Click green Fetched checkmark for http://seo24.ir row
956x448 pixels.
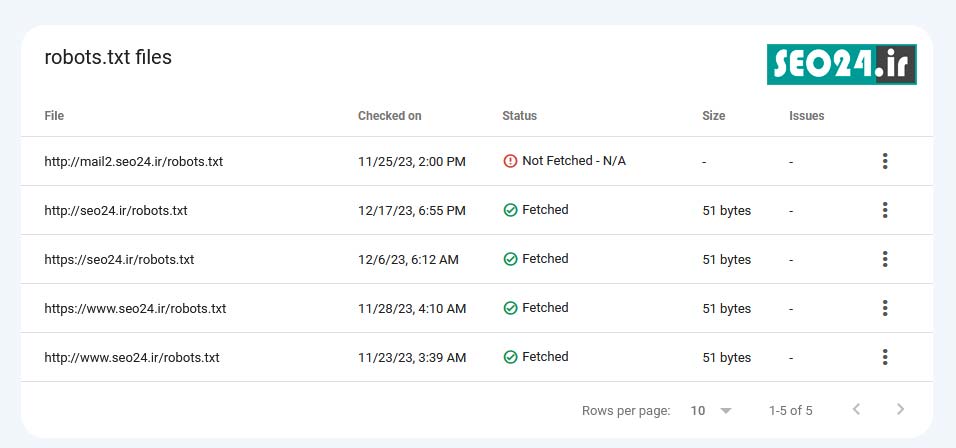pyautogui.click(x=510, y=210)
